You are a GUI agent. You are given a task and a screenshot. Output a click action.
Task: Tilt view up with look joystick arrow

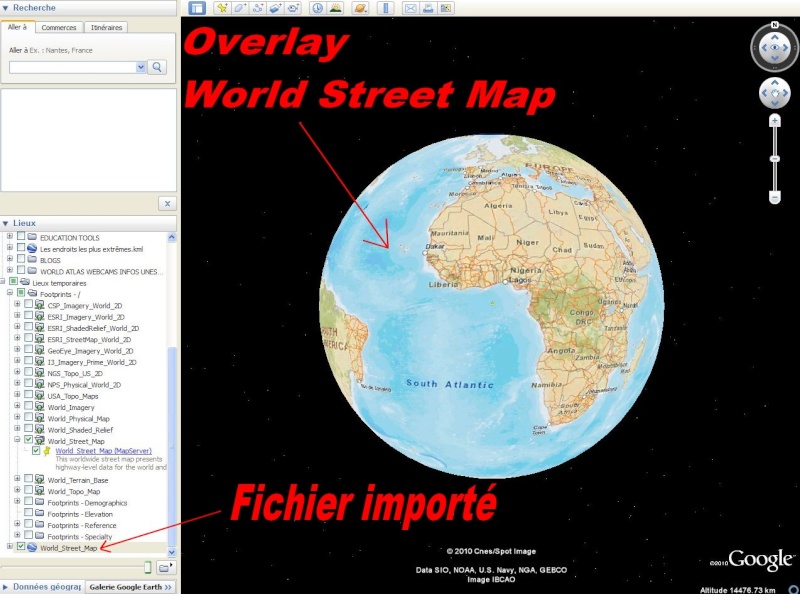click(774, 37)
